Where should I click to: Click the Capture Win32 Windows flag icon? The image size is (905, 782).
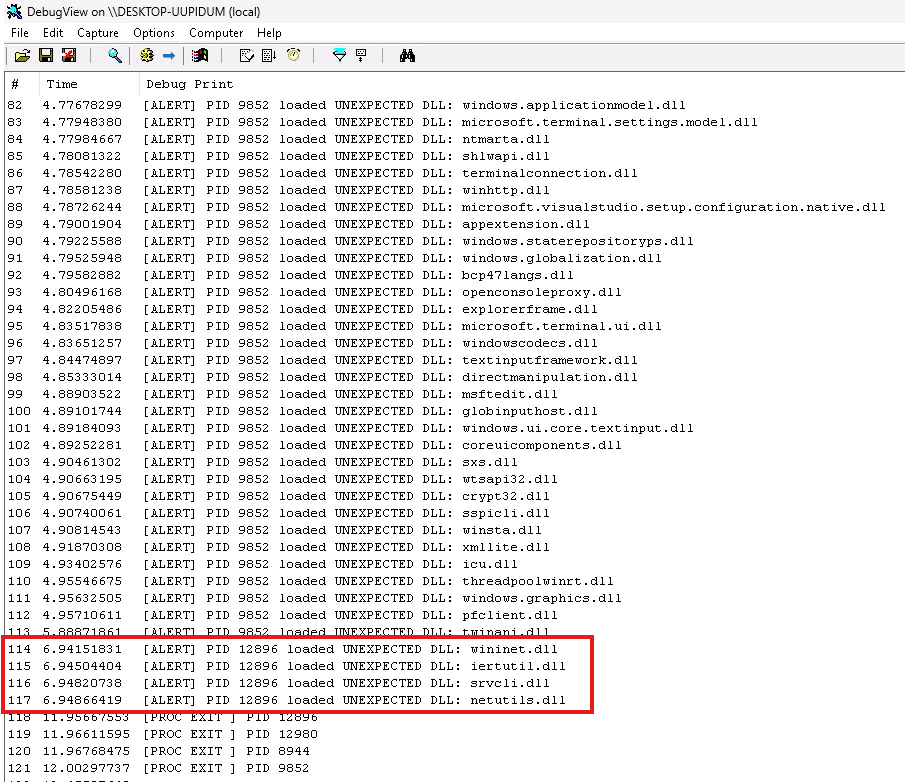point(200,56)
